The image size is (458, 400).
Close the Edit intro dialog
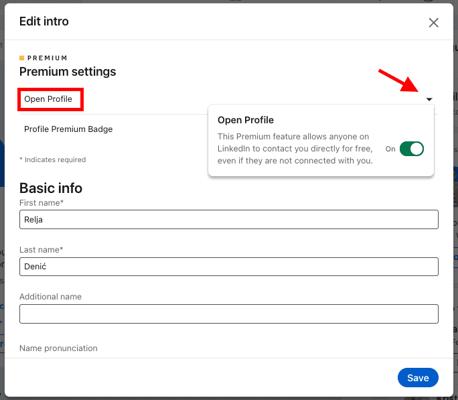(433, 23)
